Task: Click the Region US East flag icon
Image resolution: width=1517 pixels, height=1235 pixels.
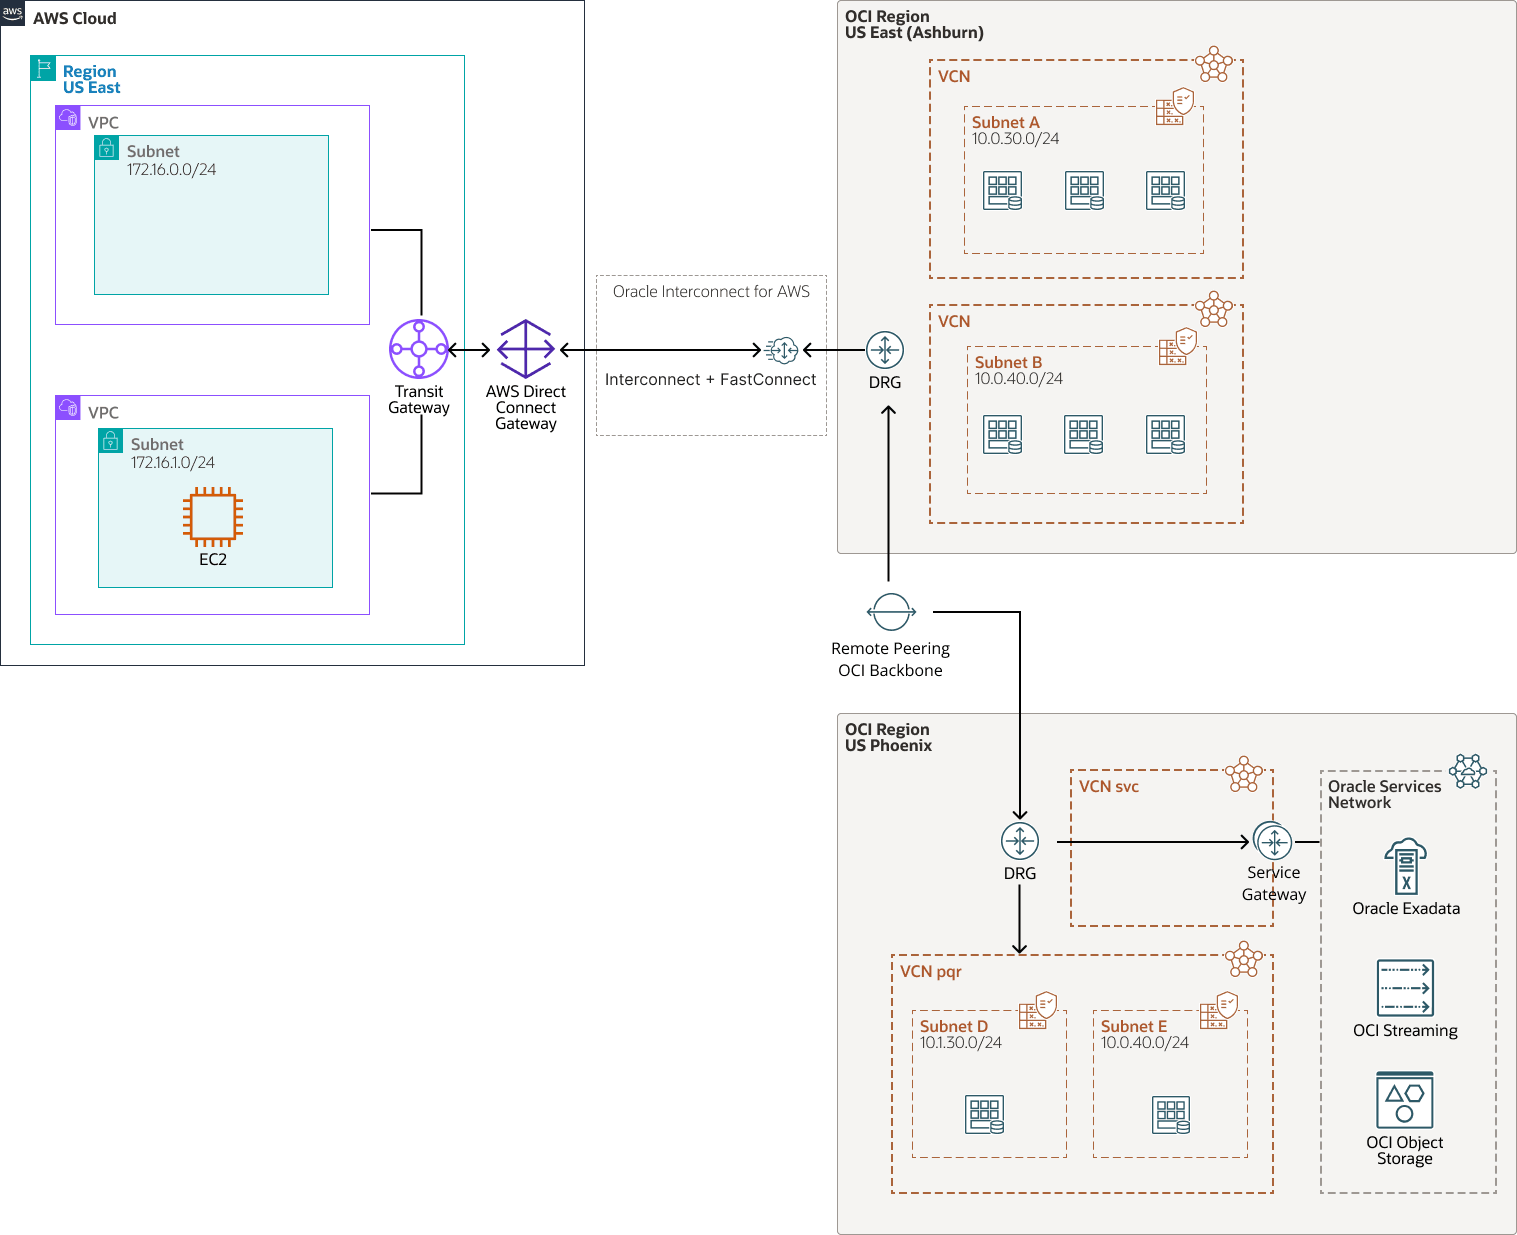Action: tap(43, 68)
